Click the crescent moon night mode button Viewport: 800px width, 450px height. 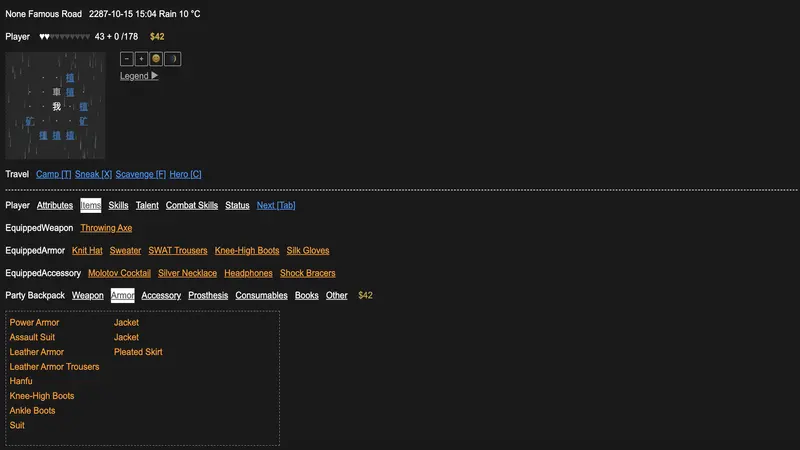coord(172,59)
